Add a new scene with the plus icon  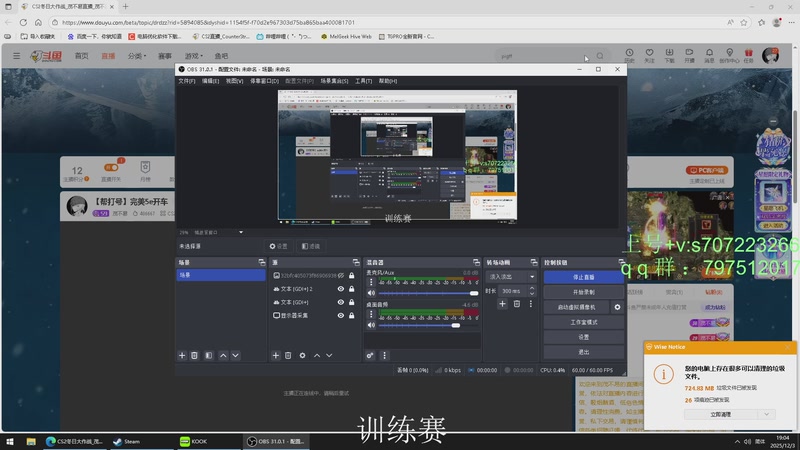coord(182,356)
